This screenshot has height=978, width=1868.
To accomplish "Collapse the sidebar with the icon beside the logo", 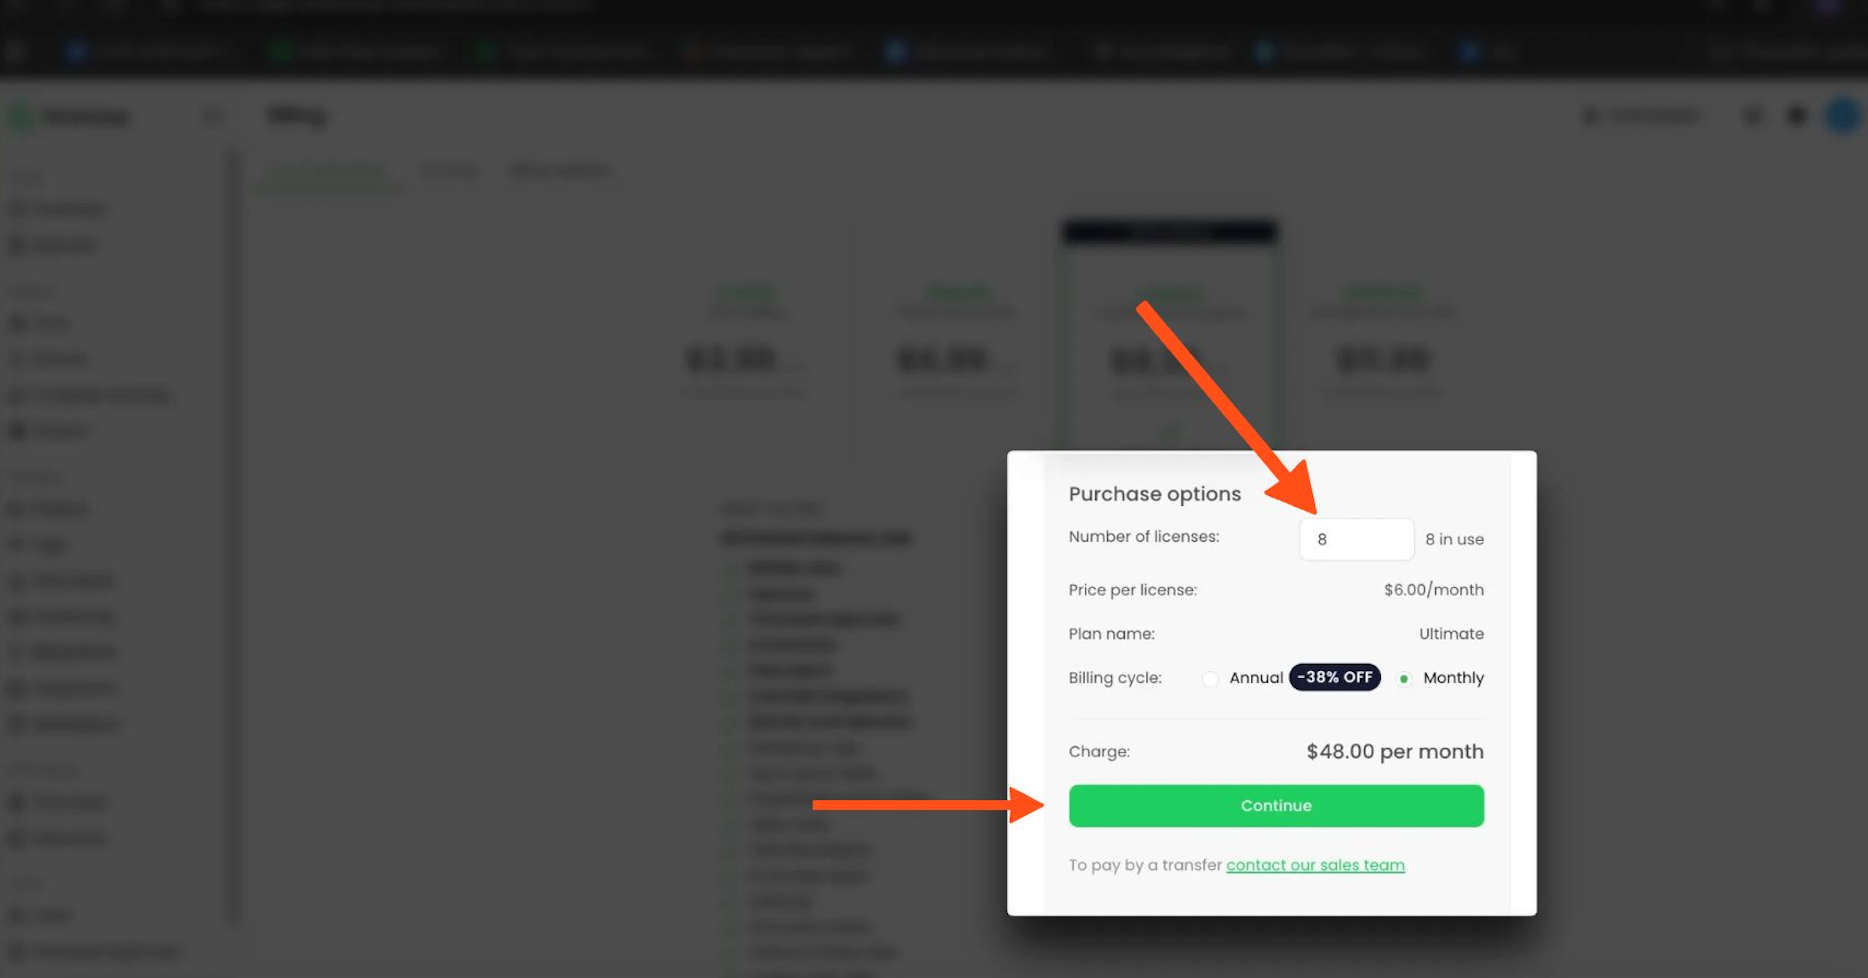I will click(212, 117).
